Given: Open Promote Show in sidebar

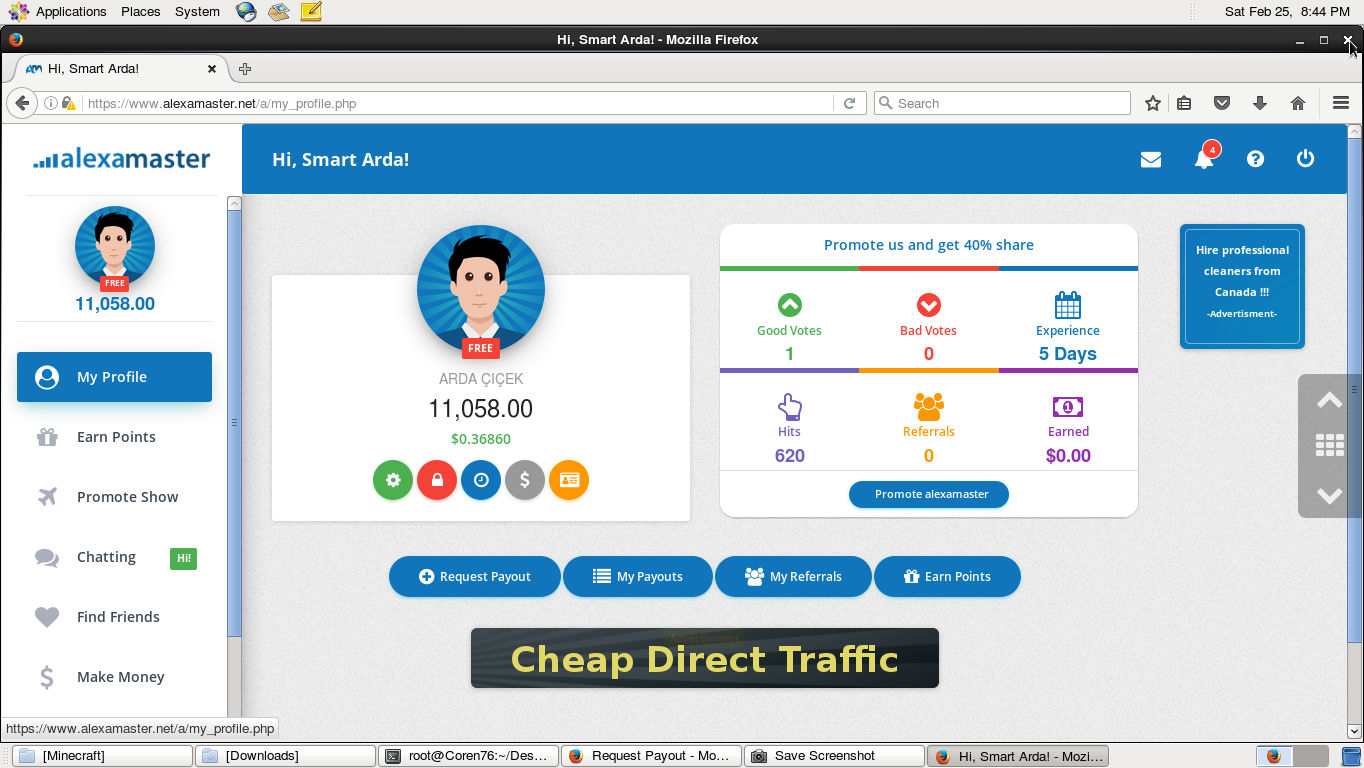Looking at the screenshot, I should point(114,497).
